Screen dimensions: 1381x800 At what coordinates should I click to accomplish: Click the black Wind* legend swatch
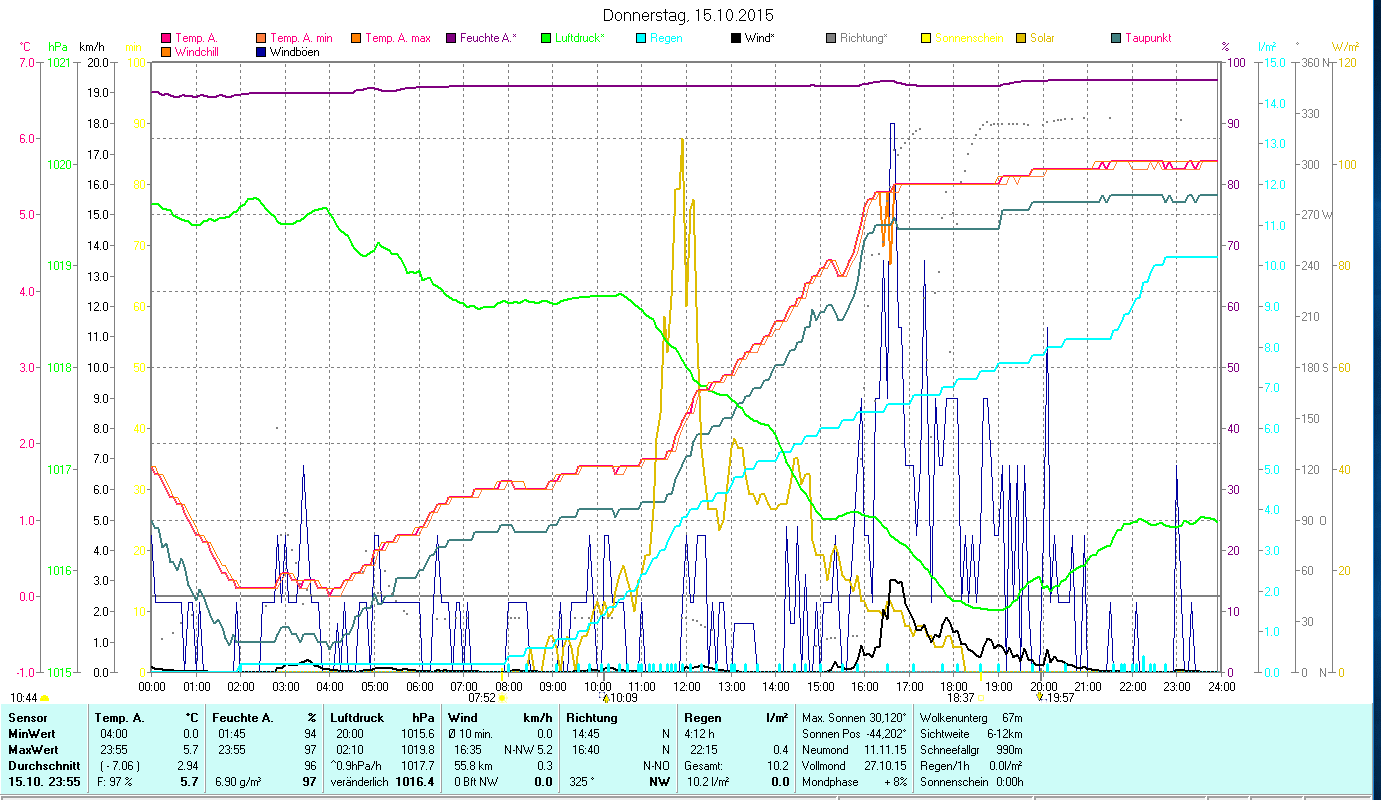click(735, 38)
